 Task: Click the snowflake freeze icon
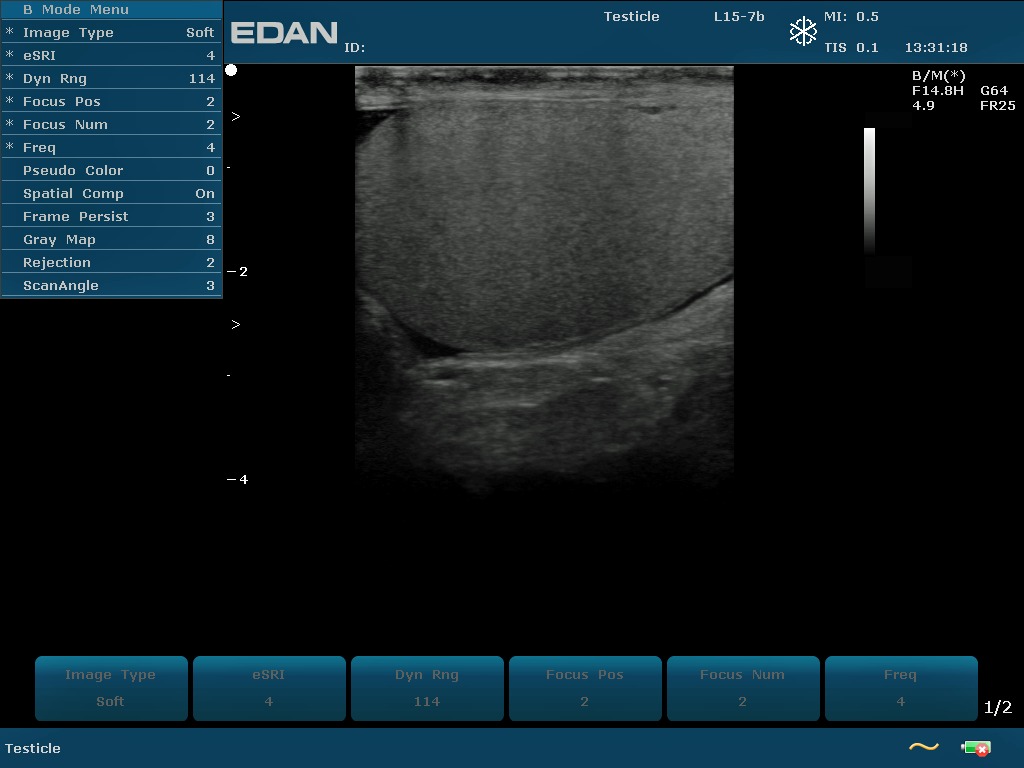pyautogui.click(x=803, y=32)
